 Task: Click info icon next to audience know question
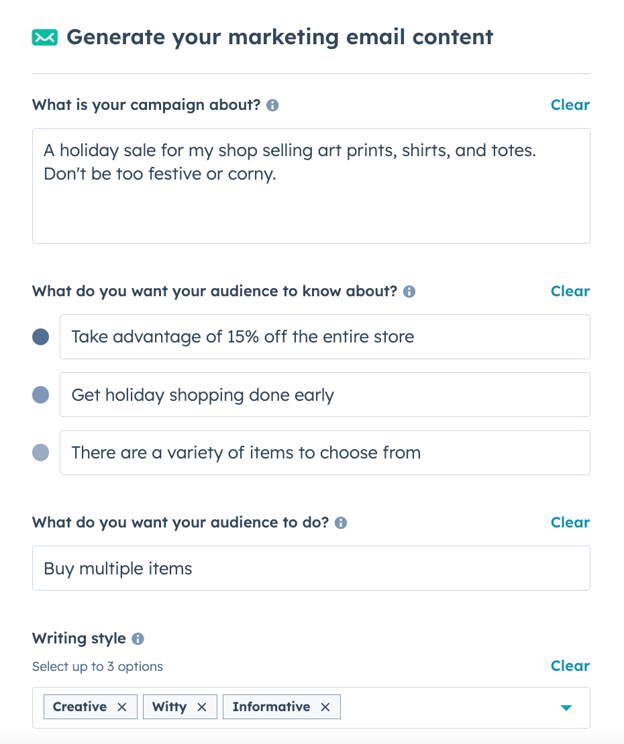(409, 292)
